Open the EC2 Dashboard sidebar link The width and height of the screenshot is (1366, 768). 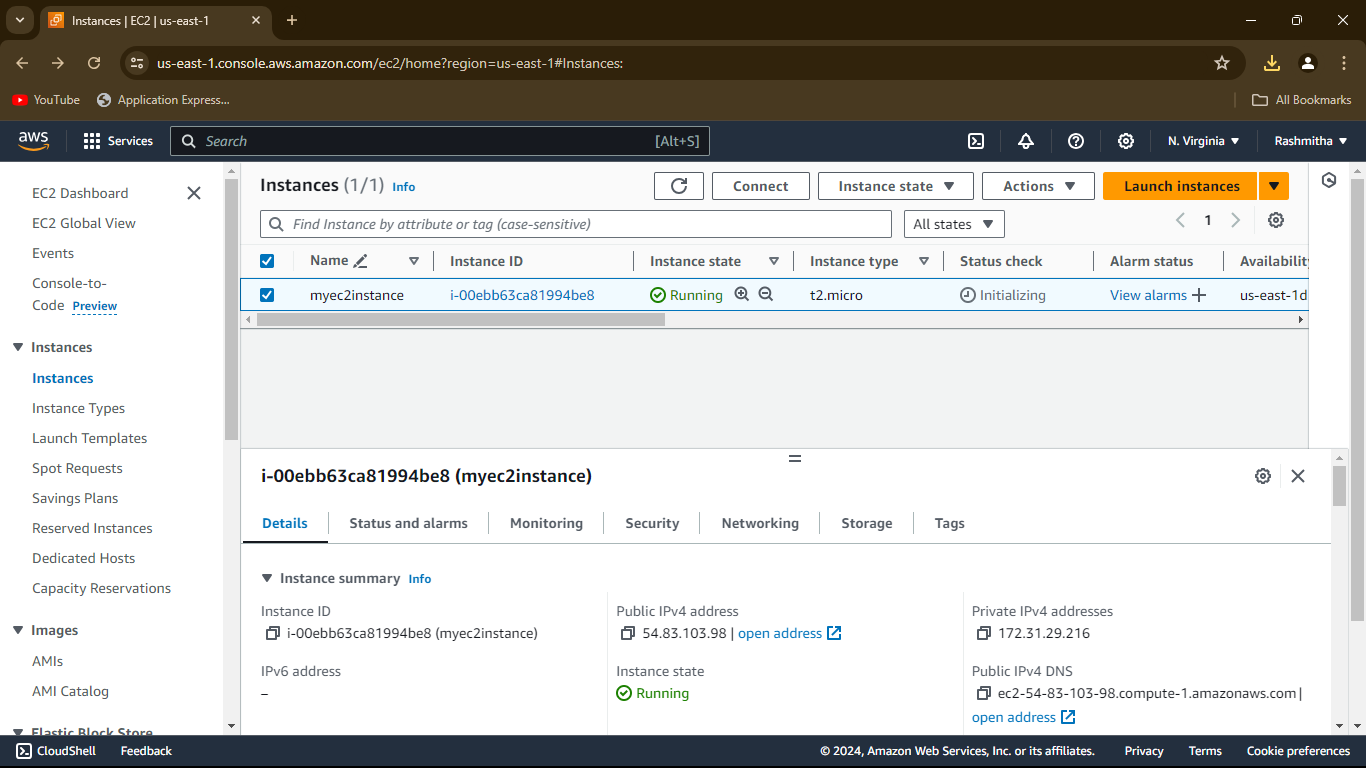80,193
